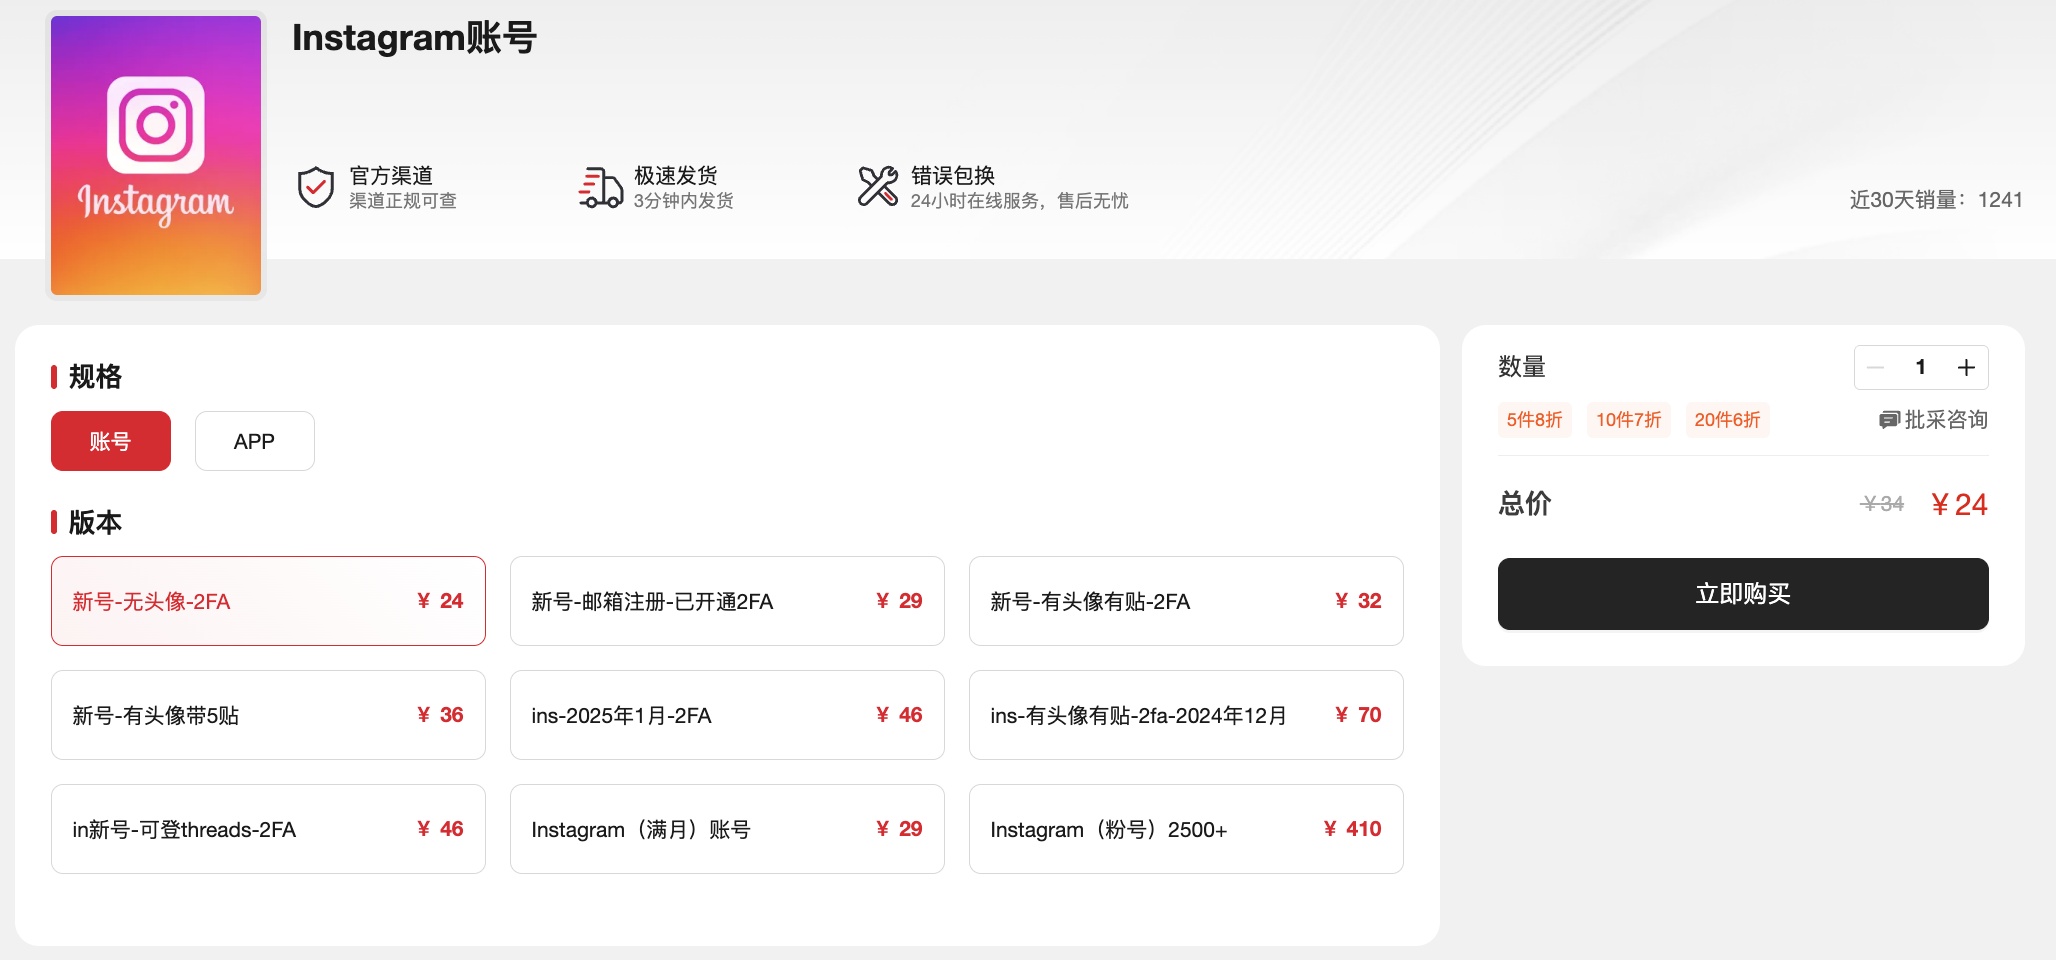This screenshot has width=2056, height=960.
Task: Decrease quantity with the minus button
Action: coord(1876,368)
